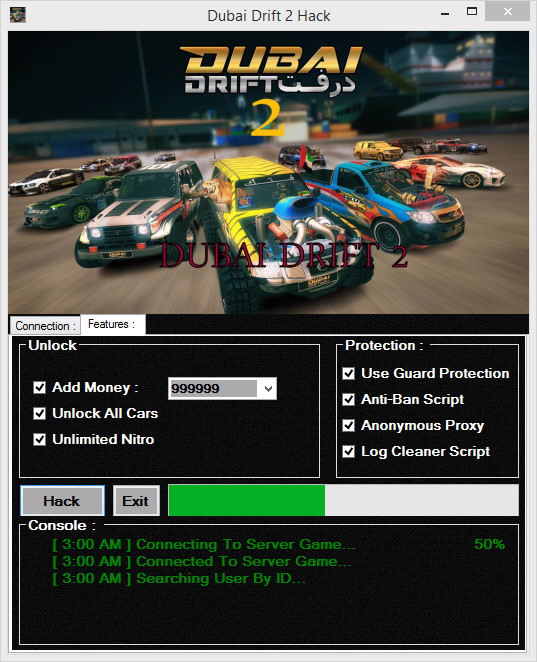Click the 'Dubai Drift 2 Hack' window title
Screen dimensions: 537x662
click(268, 16)
